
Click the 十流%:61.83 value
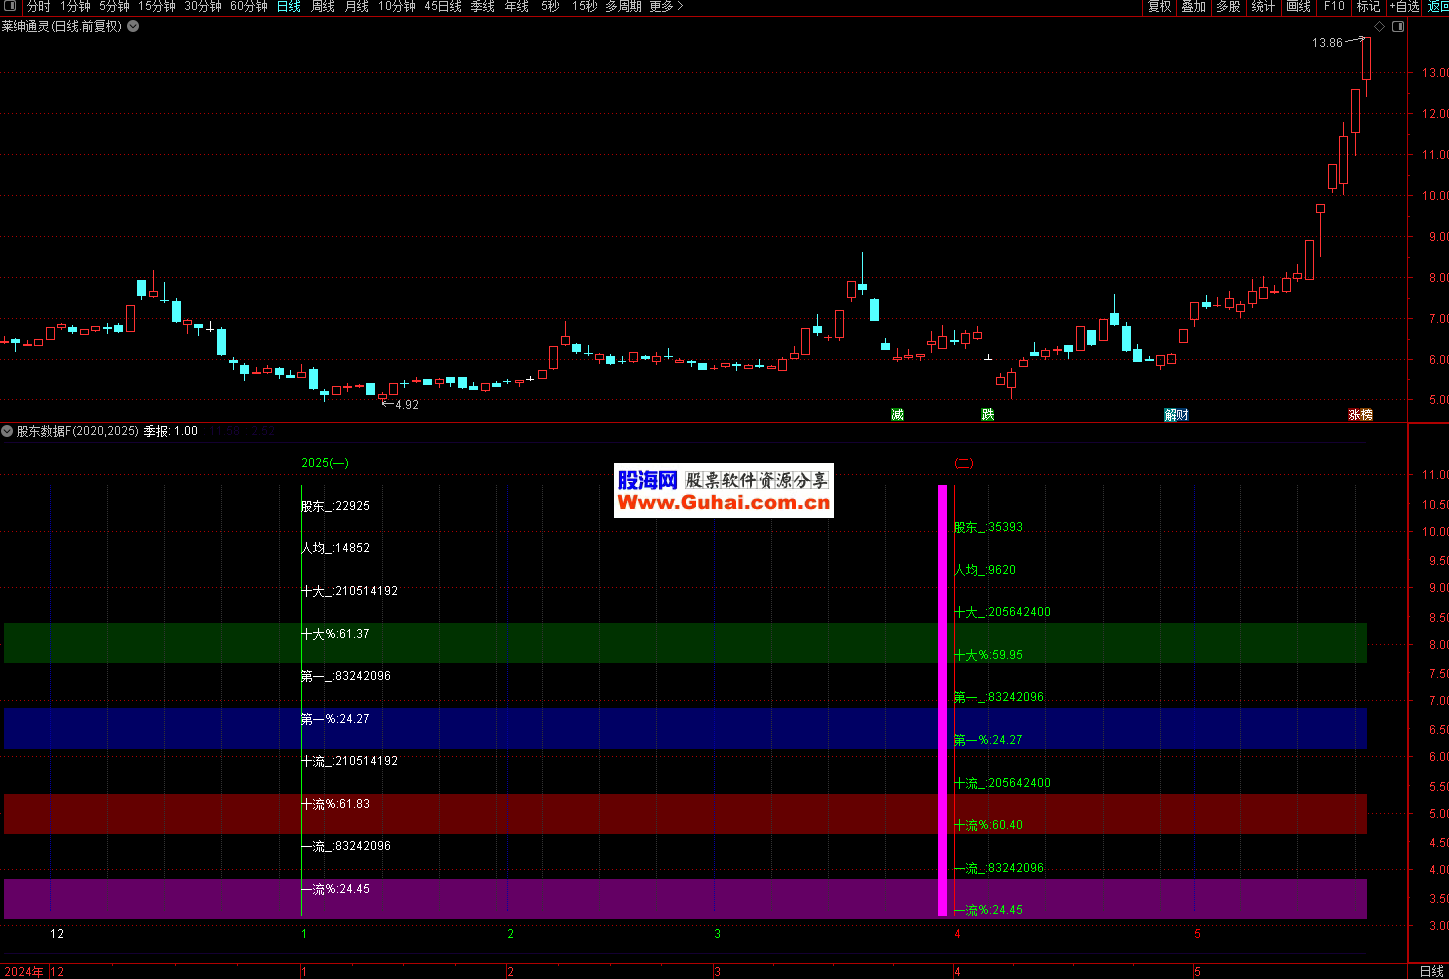pyautogui.click(x=335, y=804)
